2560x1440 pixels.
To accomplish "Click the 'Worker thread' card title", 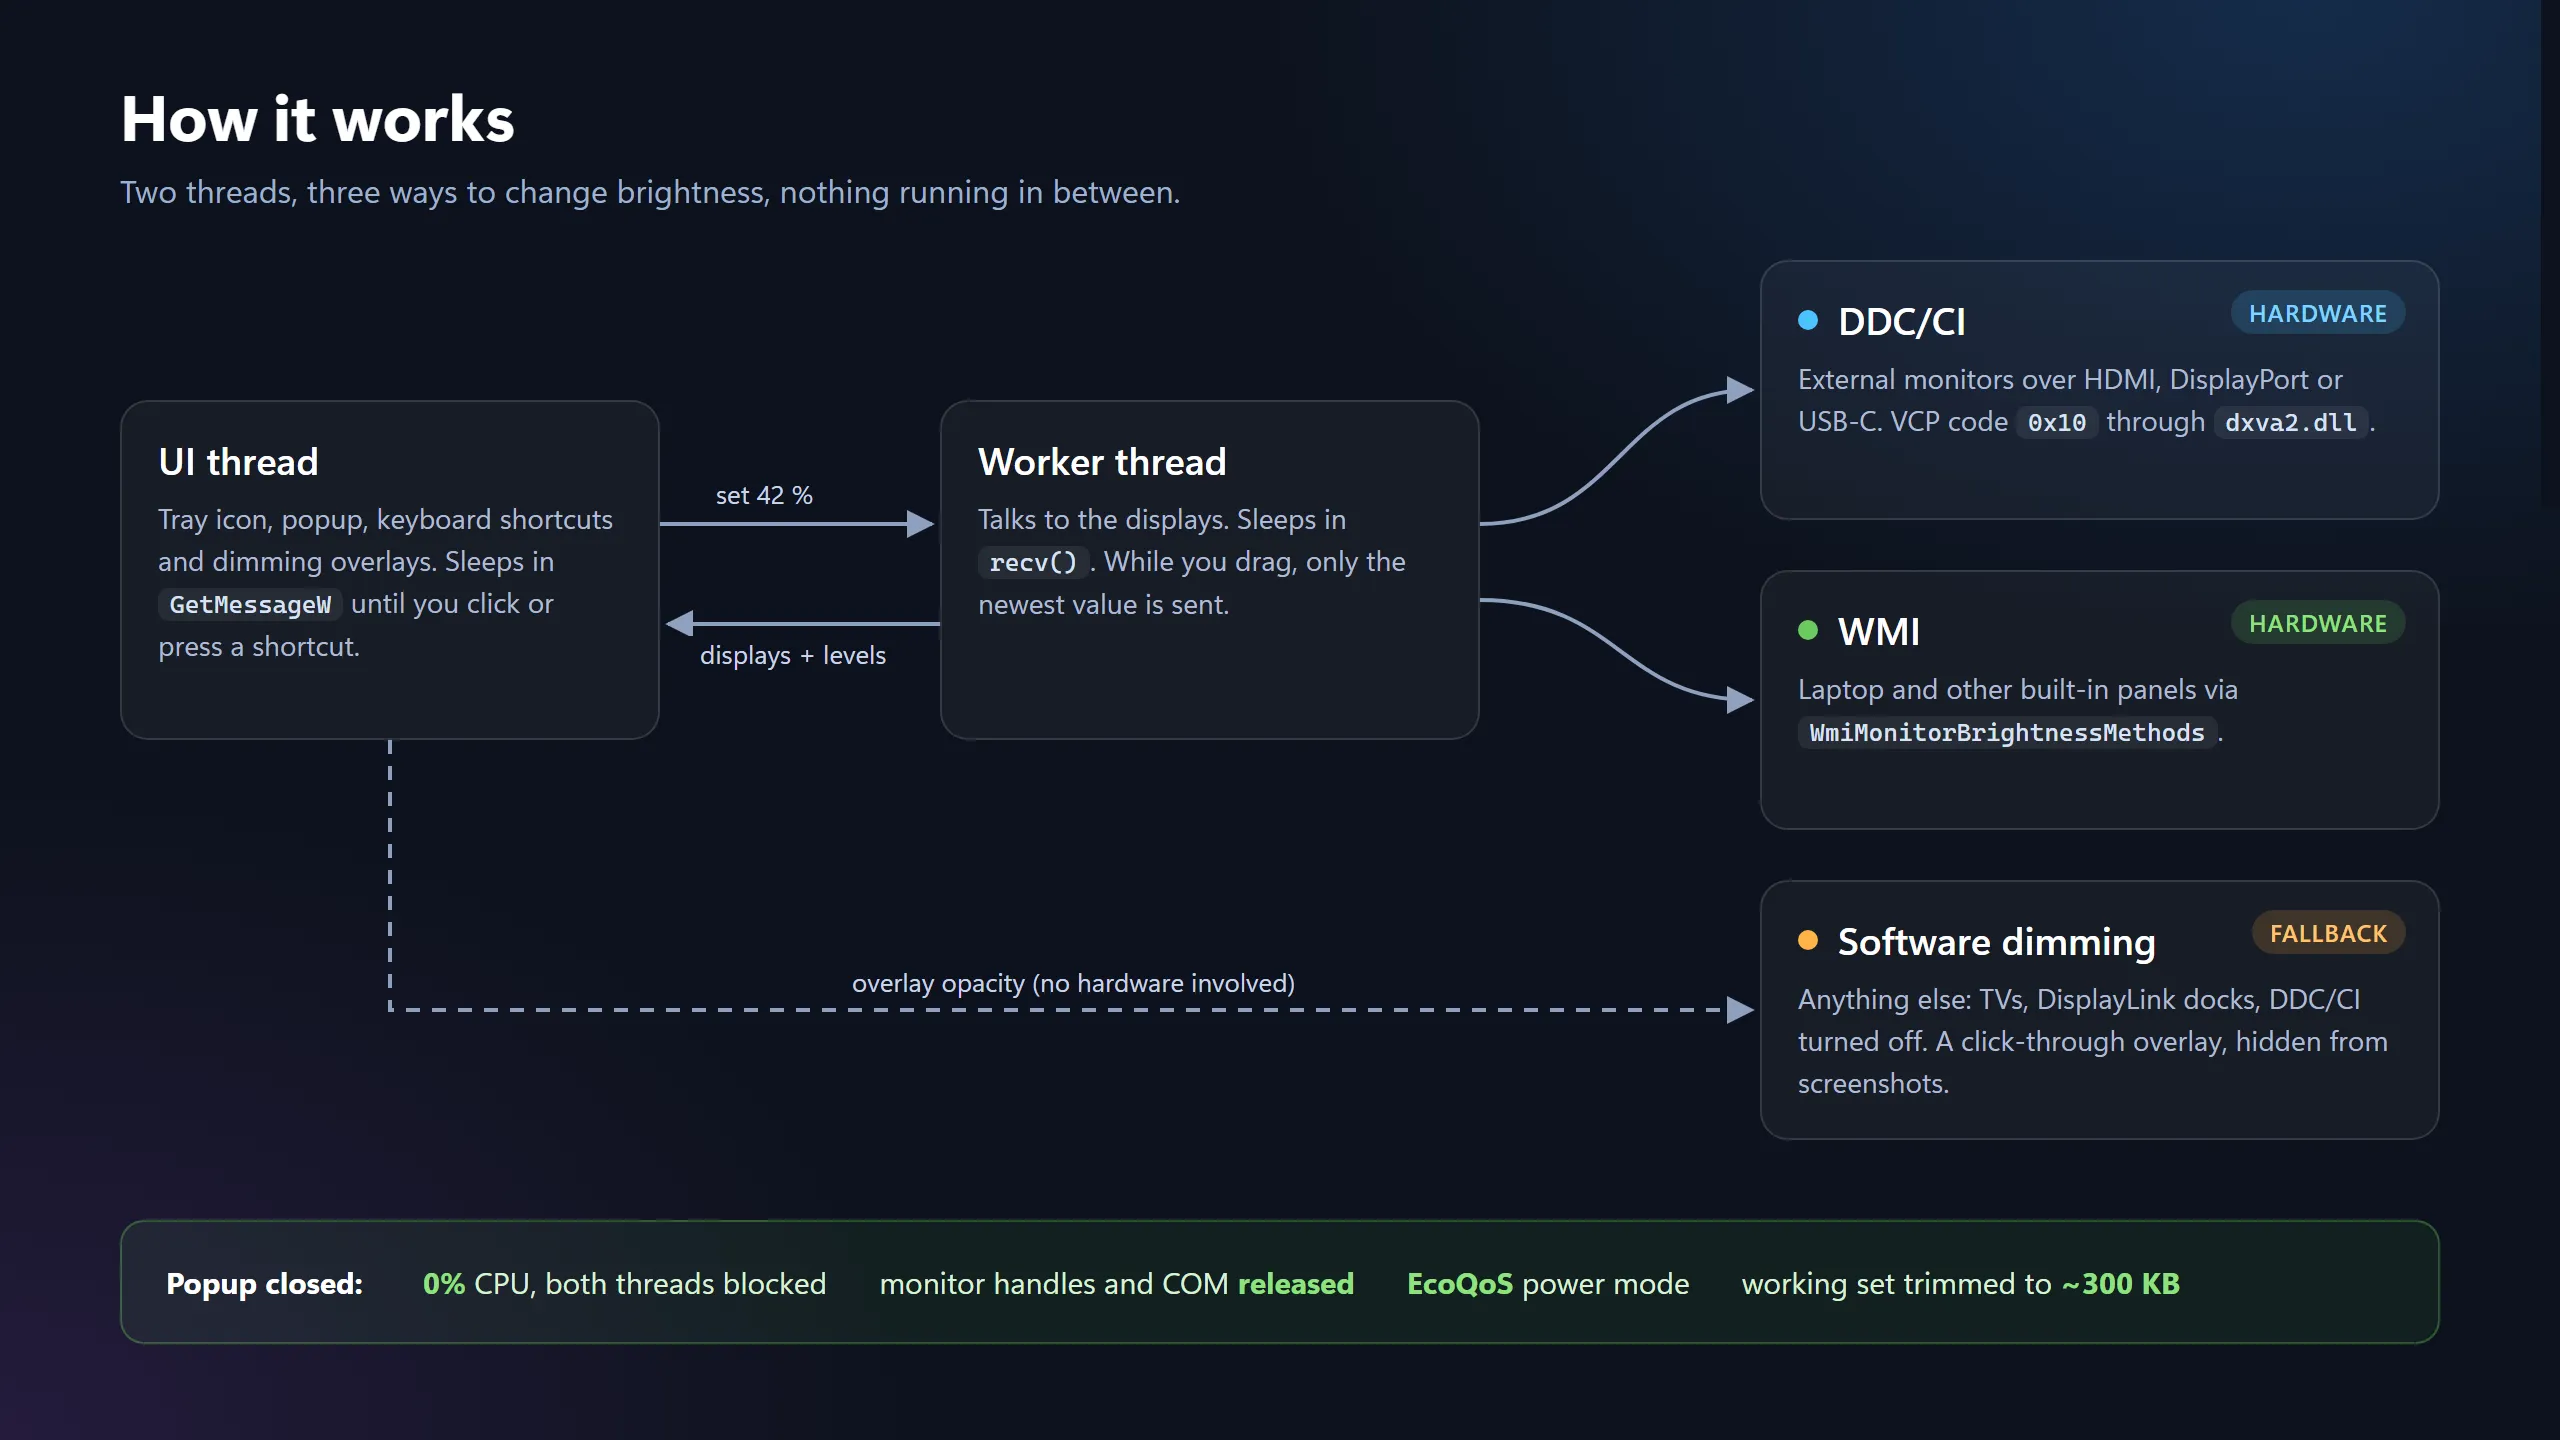I will 1102,462.
